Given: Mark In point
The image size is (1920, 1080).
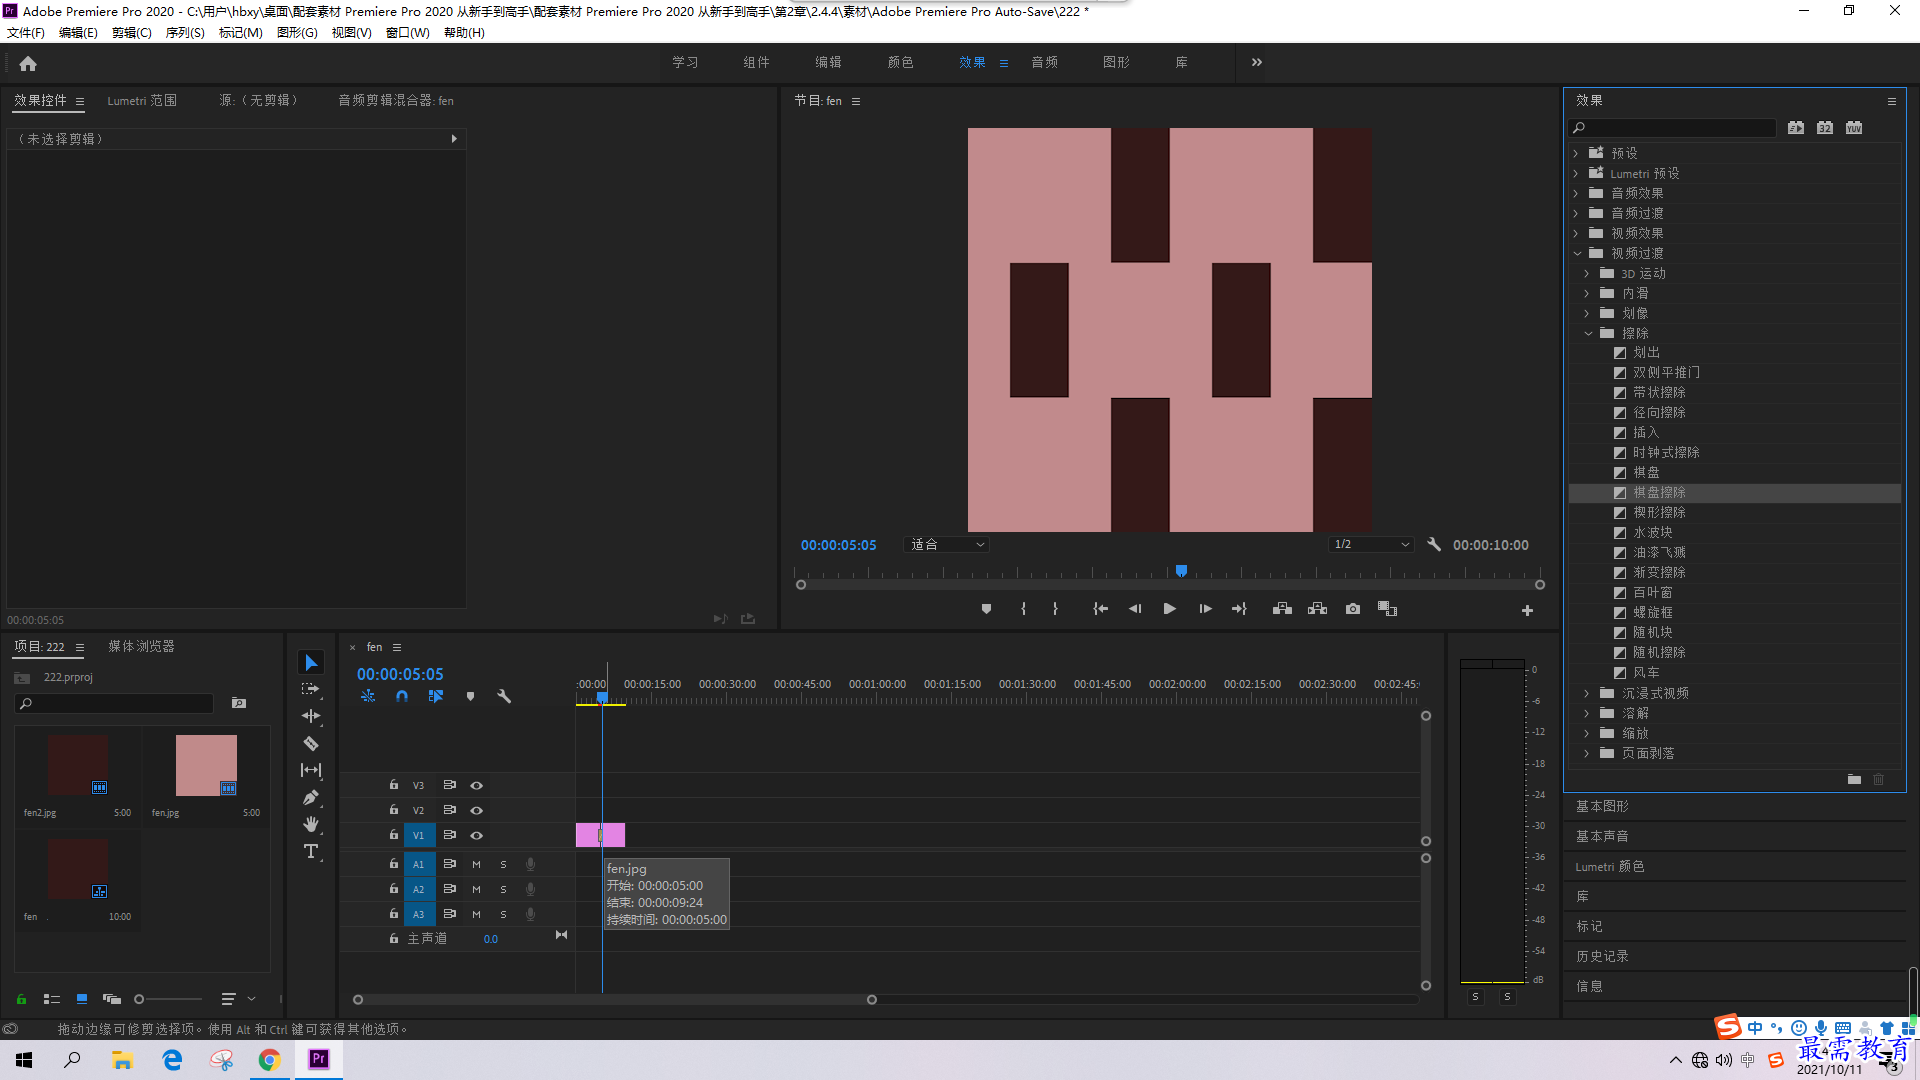Looking at the screenshot, I should coord(1023,609).
